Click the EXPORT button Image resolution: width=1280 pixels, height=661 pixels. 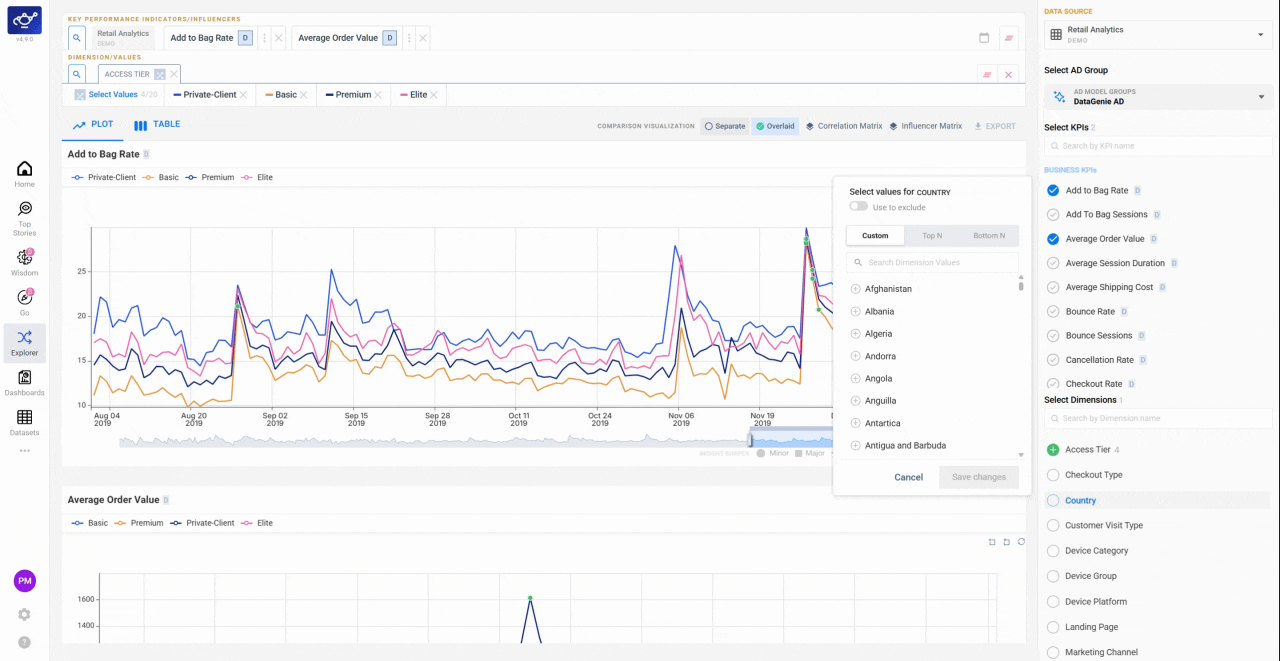pyautogui.click(x=994, y=126)
